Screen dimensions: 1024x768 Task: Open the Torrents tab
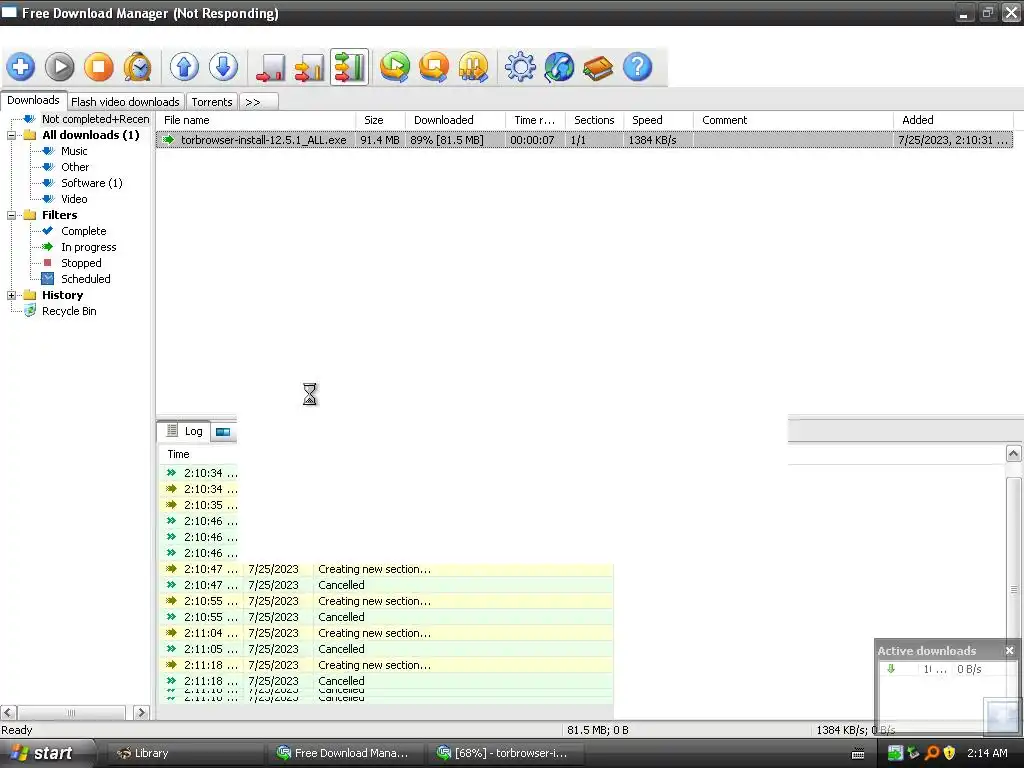[212, 102]
